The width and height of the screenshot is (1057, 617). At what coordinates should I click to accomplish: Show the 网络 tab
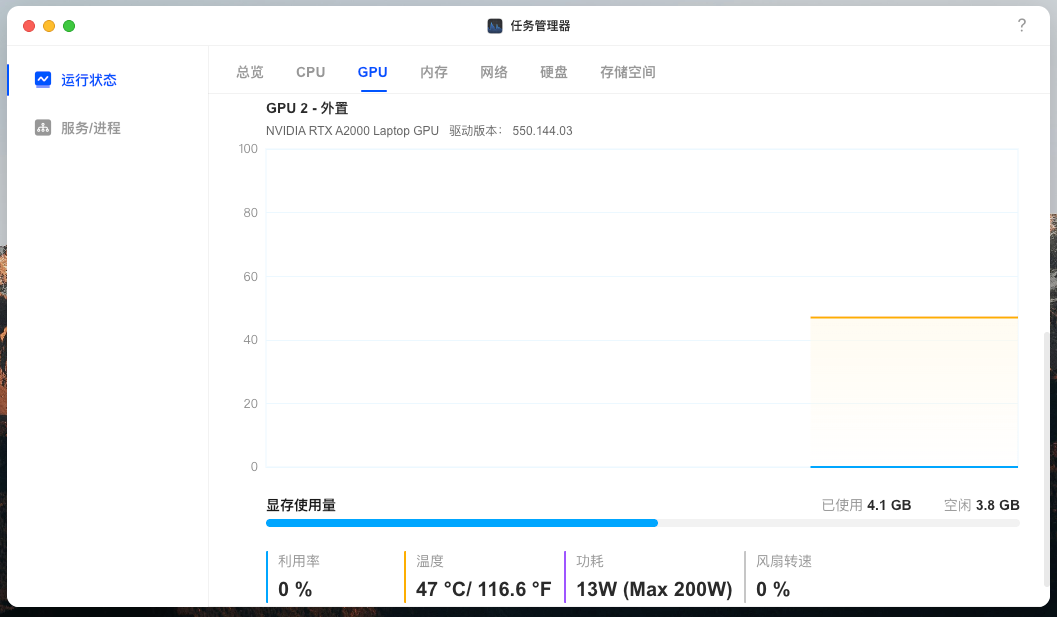494,72
